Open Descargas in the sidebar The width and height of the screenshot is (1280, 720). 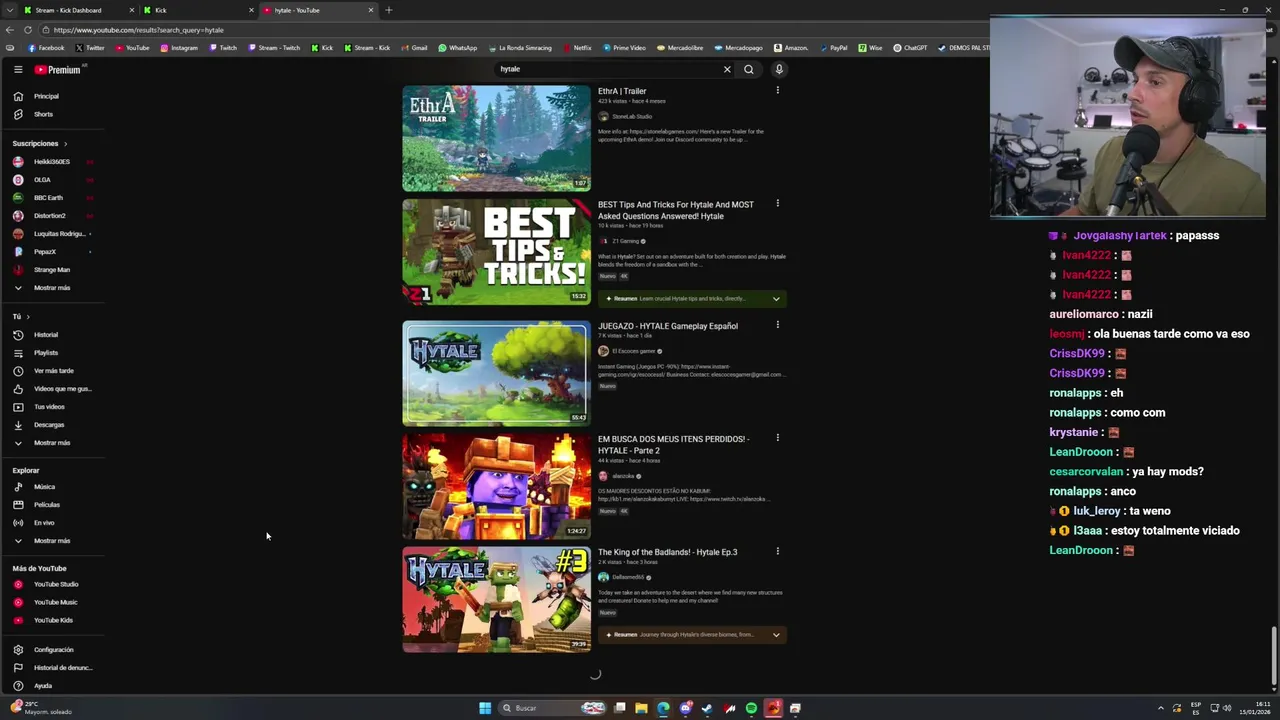(x=49, y=425)
